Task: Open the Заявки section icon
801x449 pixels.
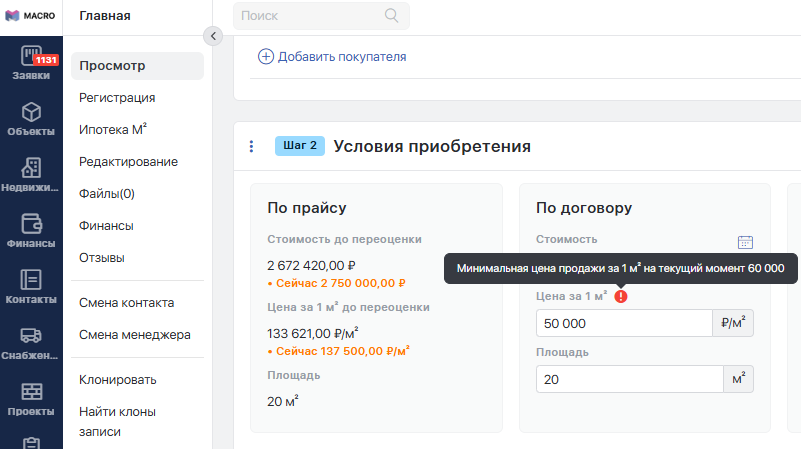Action: point(31,58)
